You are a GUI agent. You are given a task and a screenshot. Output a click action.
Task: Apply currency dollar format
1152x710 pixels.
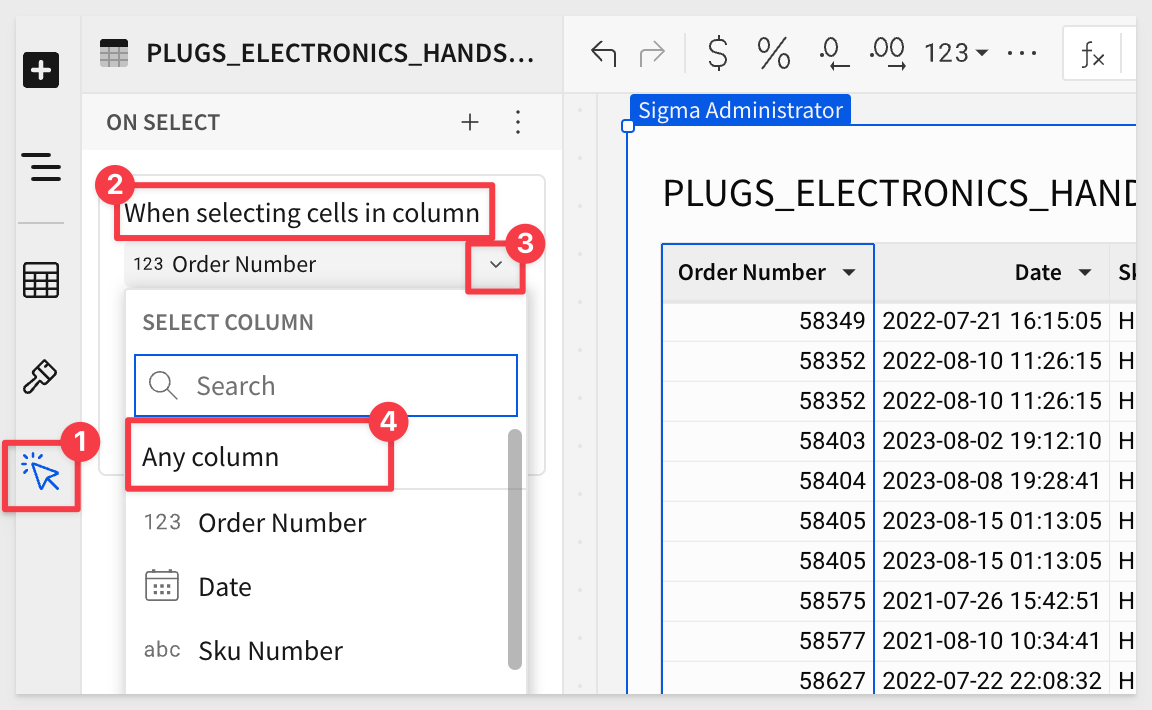pos(717,53)
